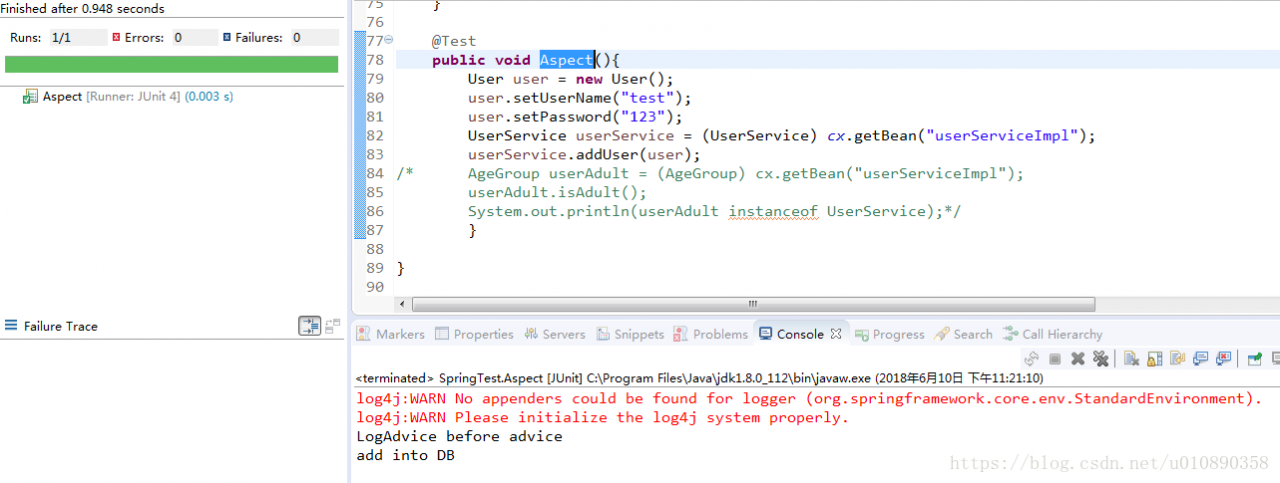Switch to the Properties tab
The height and width of the screenshot is (483, 1280).
474,334
